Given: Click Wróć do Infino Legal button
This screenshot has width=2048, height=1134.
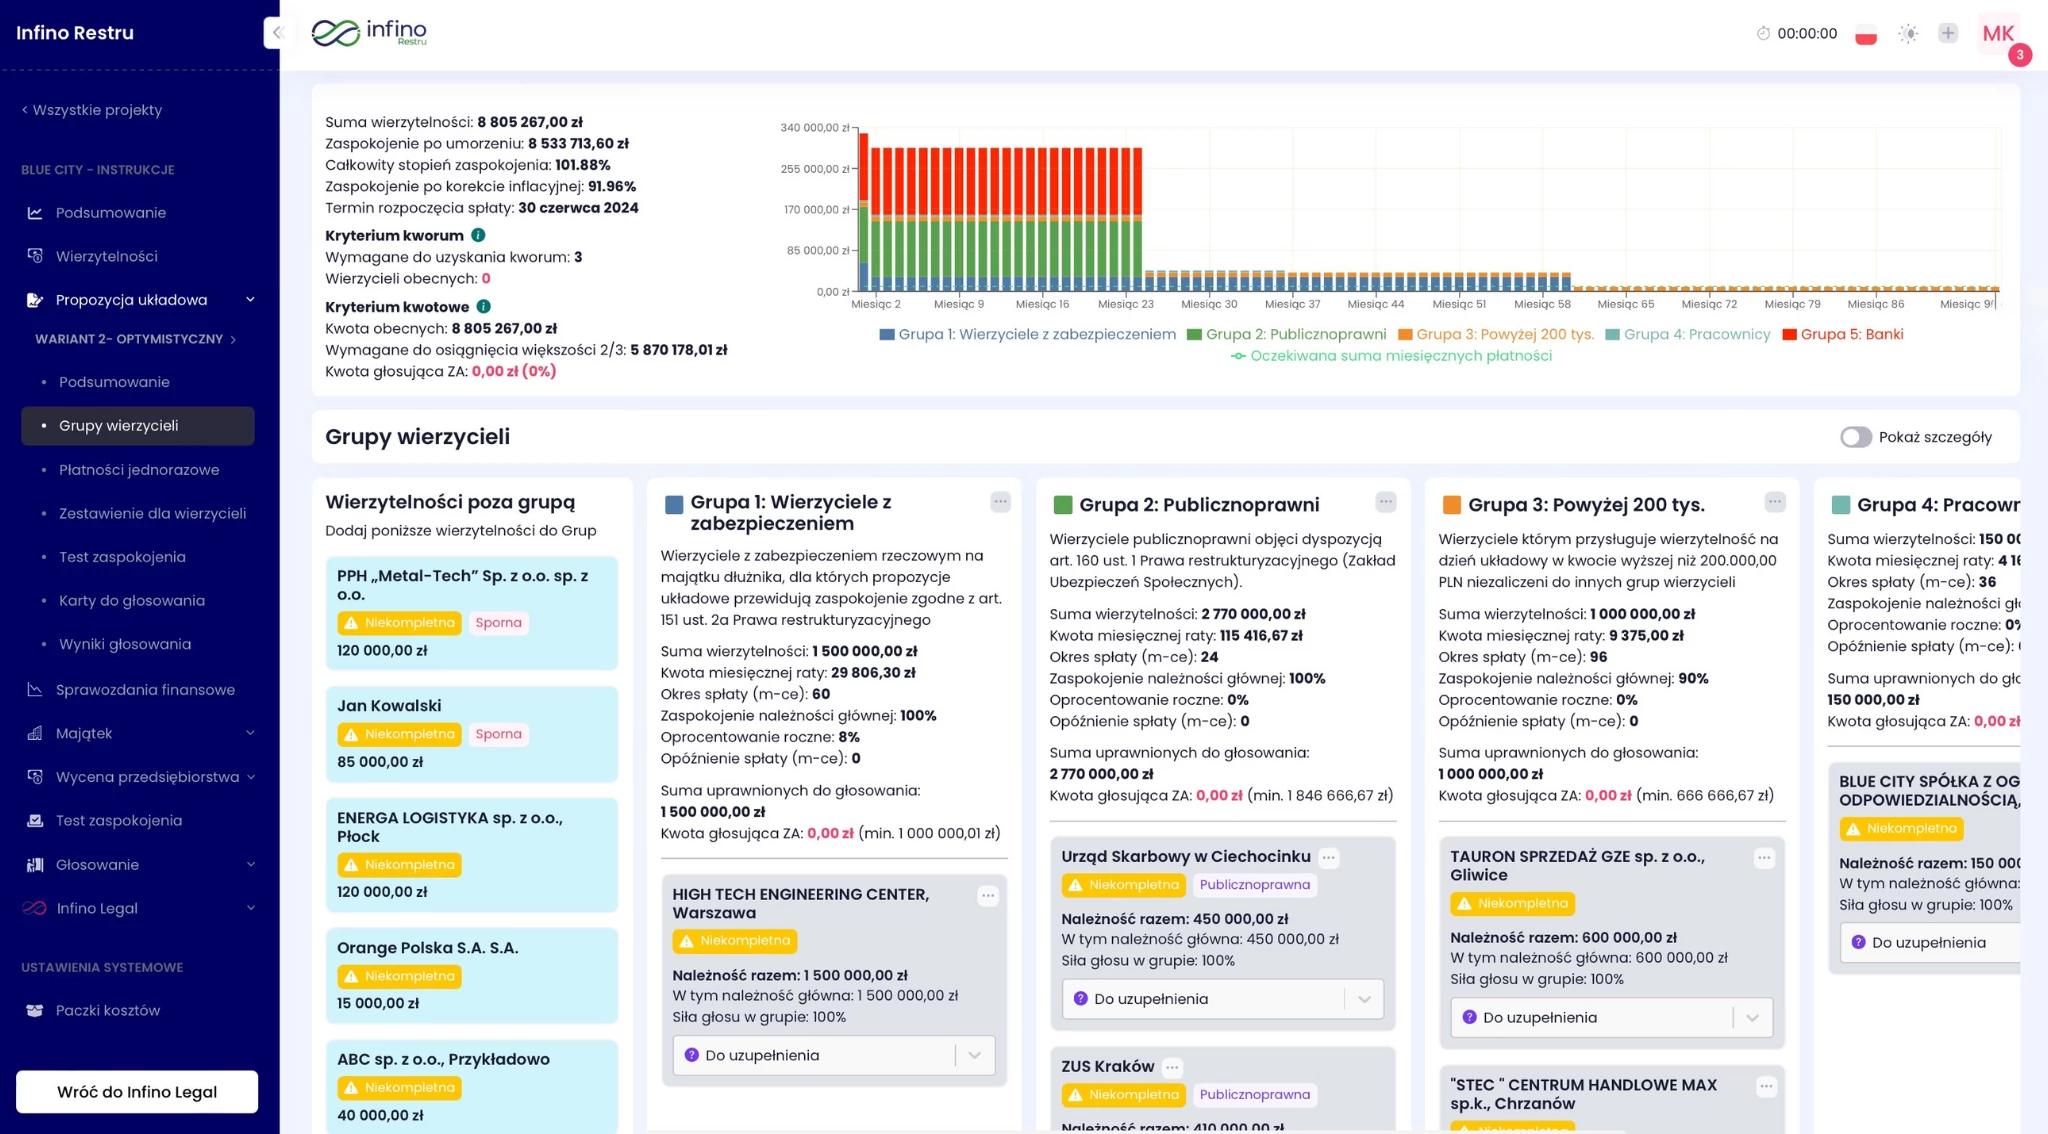Looking at the screenshot, I should click(137, 1092).
